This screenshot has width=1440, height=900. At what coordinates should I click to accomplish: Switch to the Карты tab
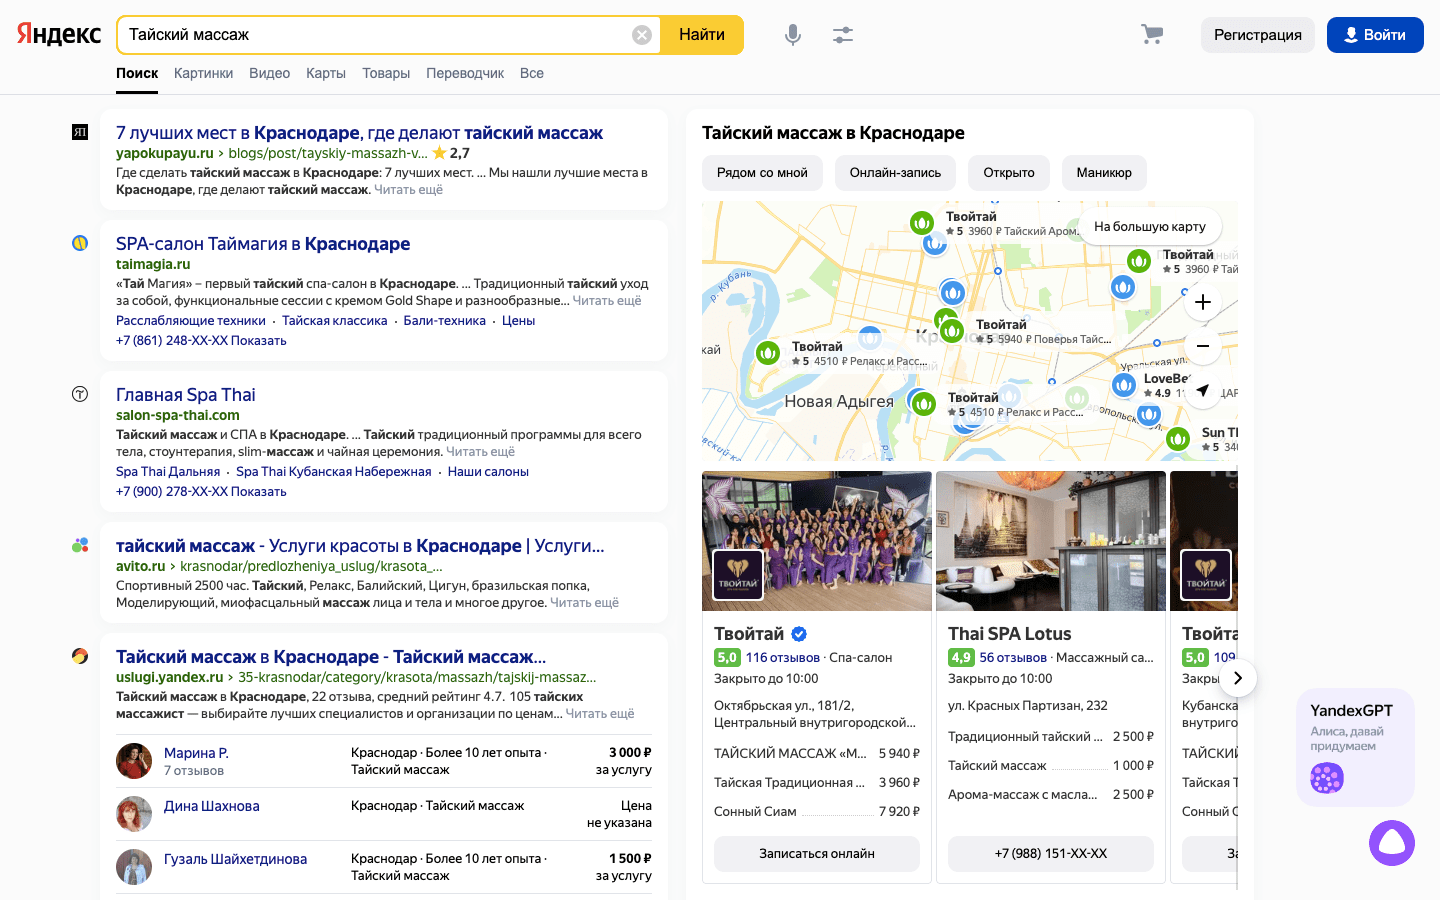[x=325, y=73]
